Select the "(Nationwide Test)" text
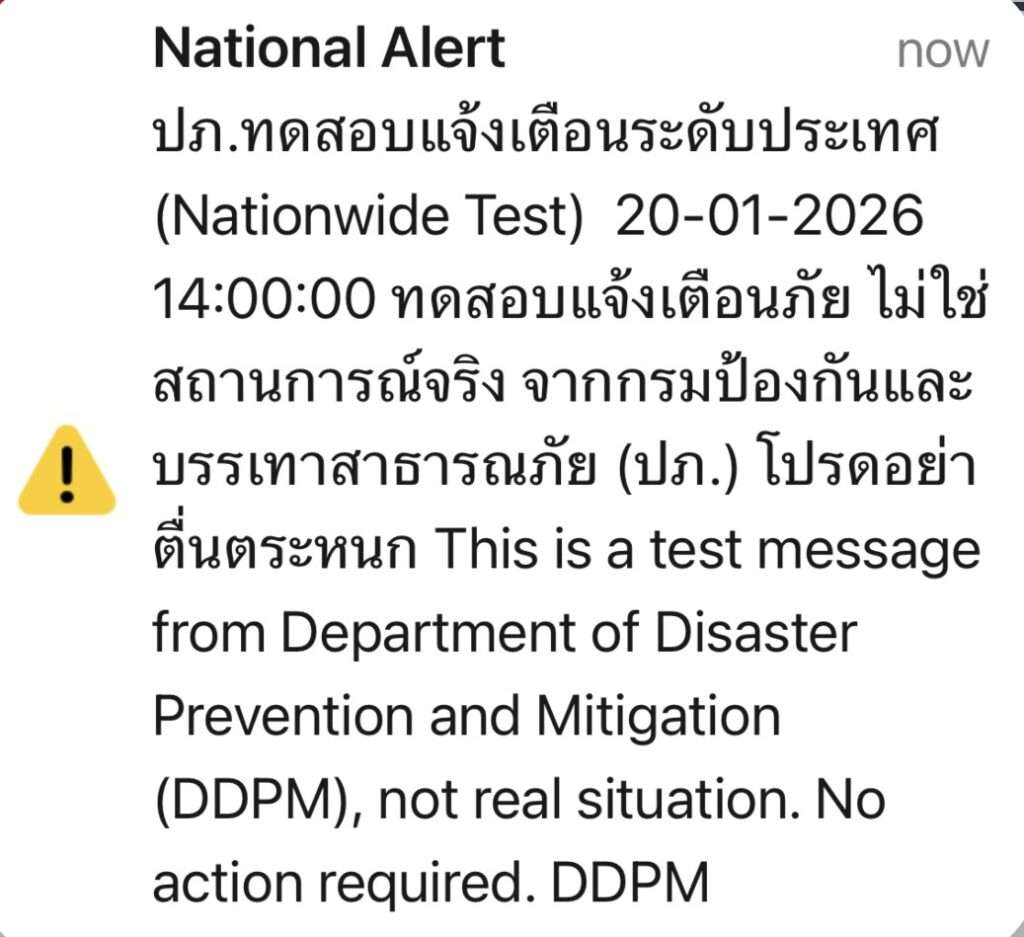 tap(368, 217)
